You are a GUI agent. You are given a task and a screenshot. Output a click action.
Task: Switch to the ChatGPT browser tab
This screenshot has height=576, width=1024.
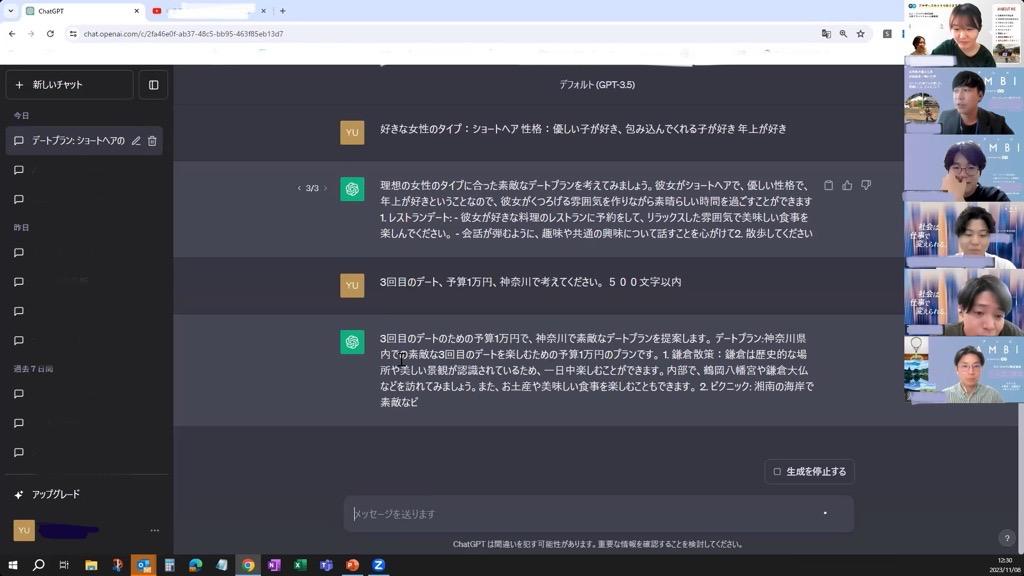(x=80, y=11)
